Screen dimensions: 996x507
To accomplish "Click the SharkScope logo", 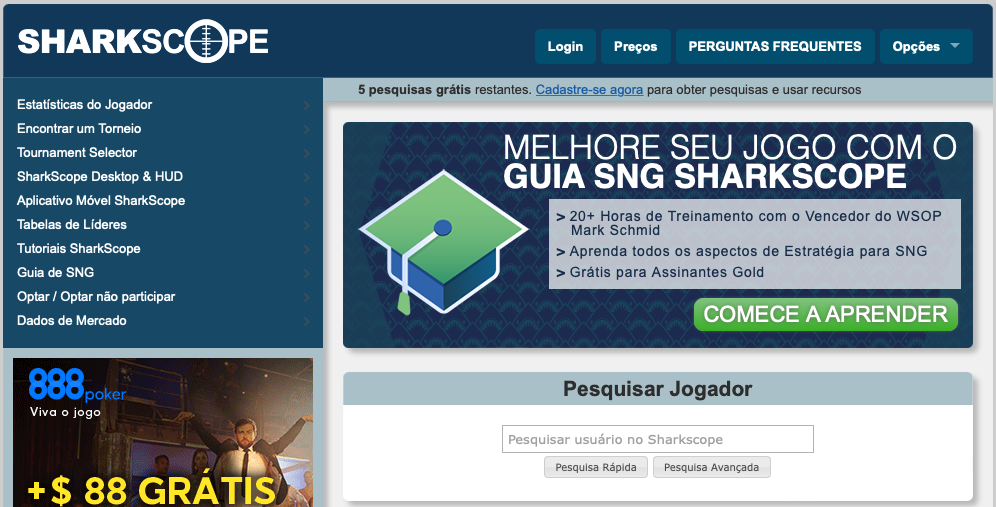I will coord(143,41).
